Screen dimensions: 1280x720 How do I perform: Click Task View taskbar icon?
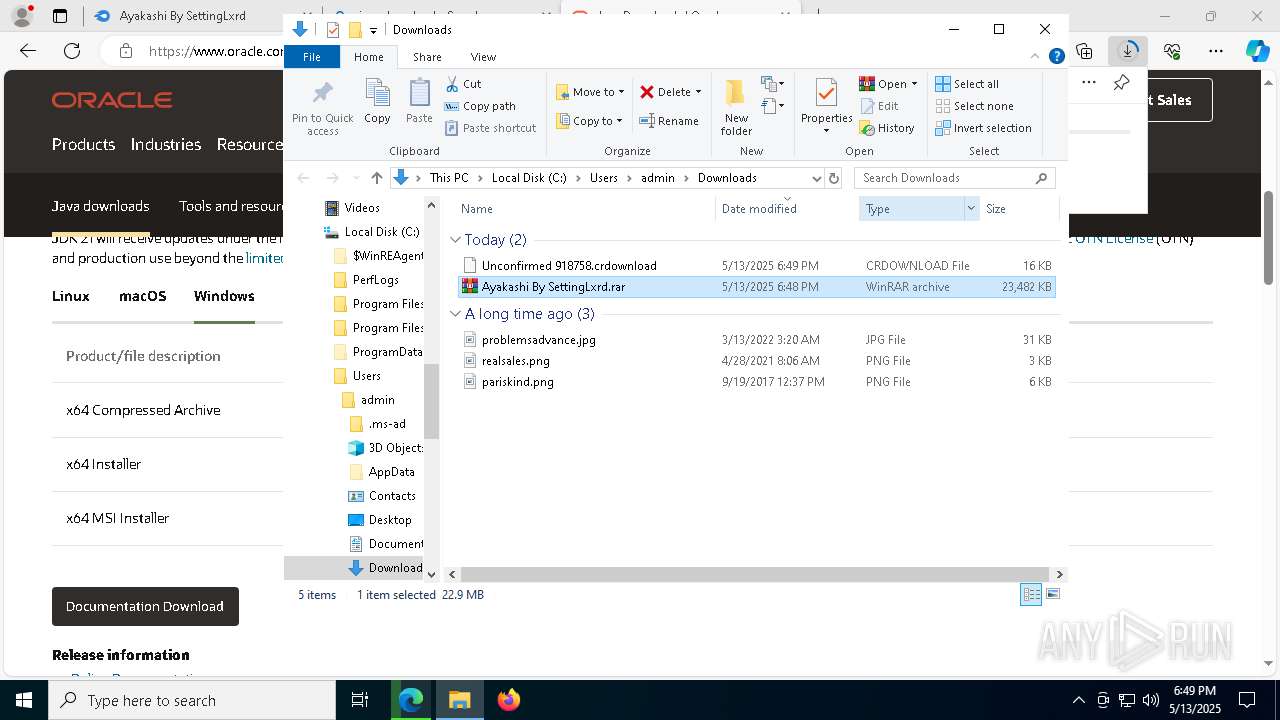tap(360, 700)
